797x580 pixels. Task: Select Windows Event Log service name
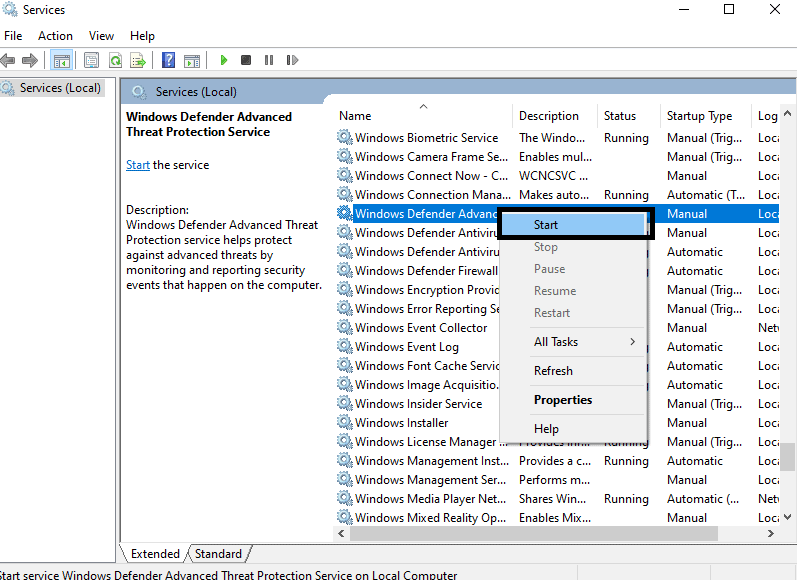pos(407,347)
